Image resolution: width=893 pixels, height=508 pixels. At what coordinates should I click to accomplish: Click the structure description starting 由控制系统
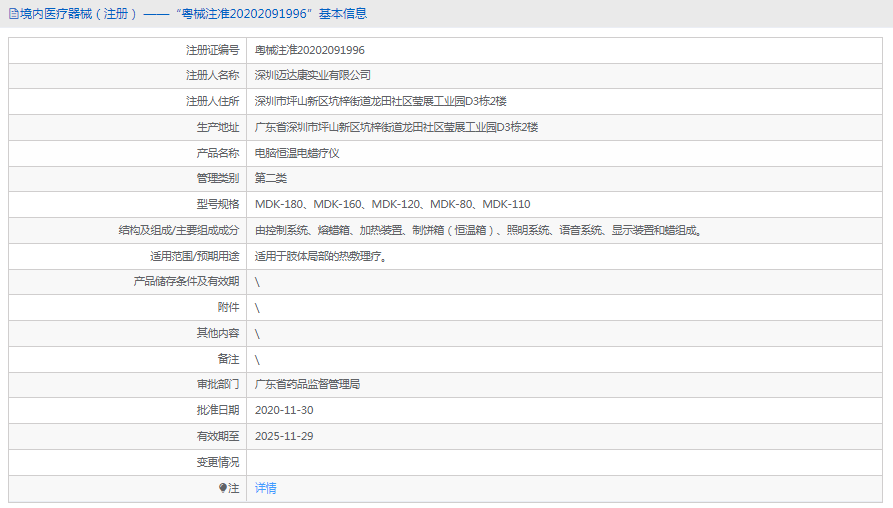pos(478,230)
